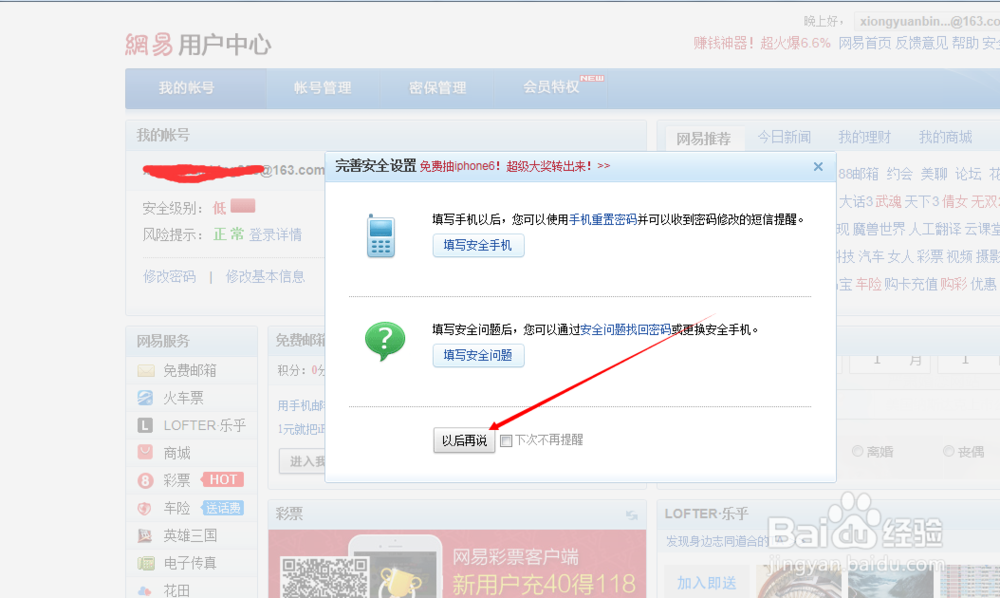Open 火车票 in 网易服务 list

[183, 398]
